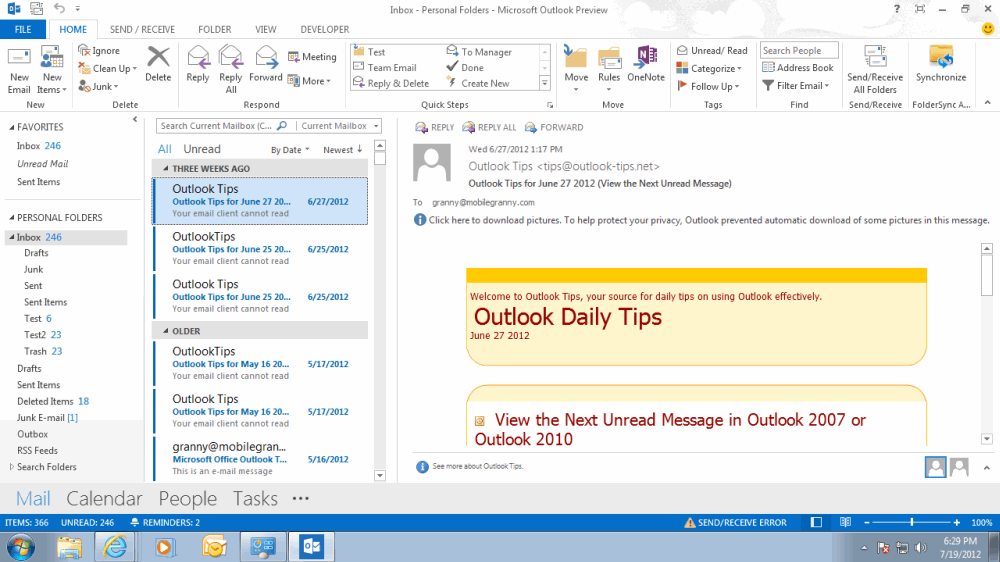Switch to Calendar view
Screen dimensions: 1000x562
[104, 499]
